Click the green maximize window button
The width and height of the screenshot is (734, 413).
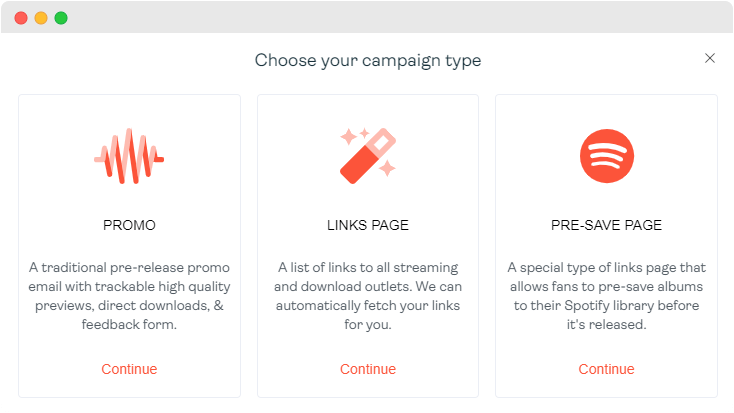coord(61,18)
